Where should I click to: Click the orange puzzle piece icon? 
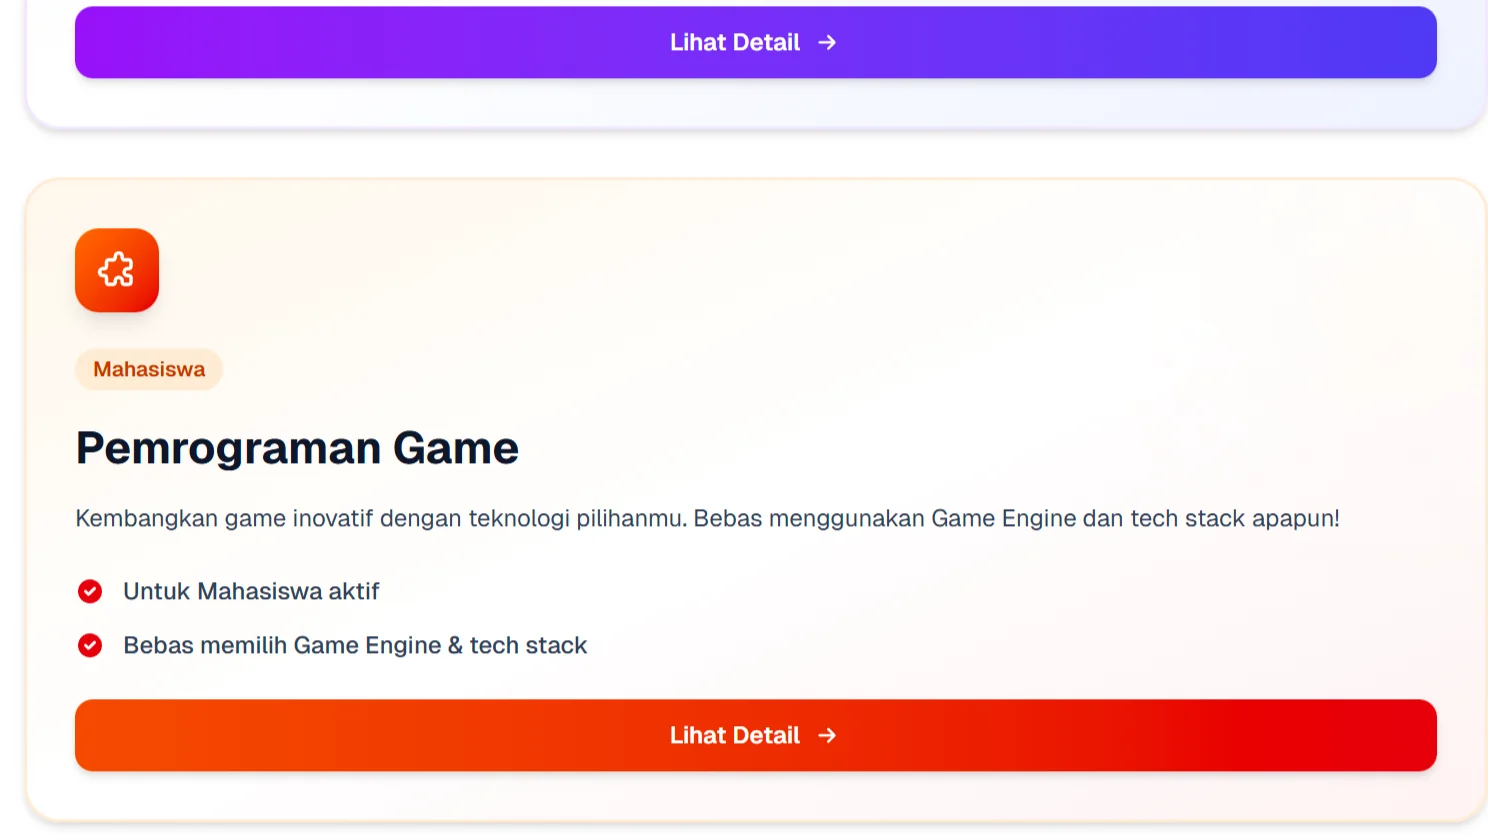click(117, 270)
